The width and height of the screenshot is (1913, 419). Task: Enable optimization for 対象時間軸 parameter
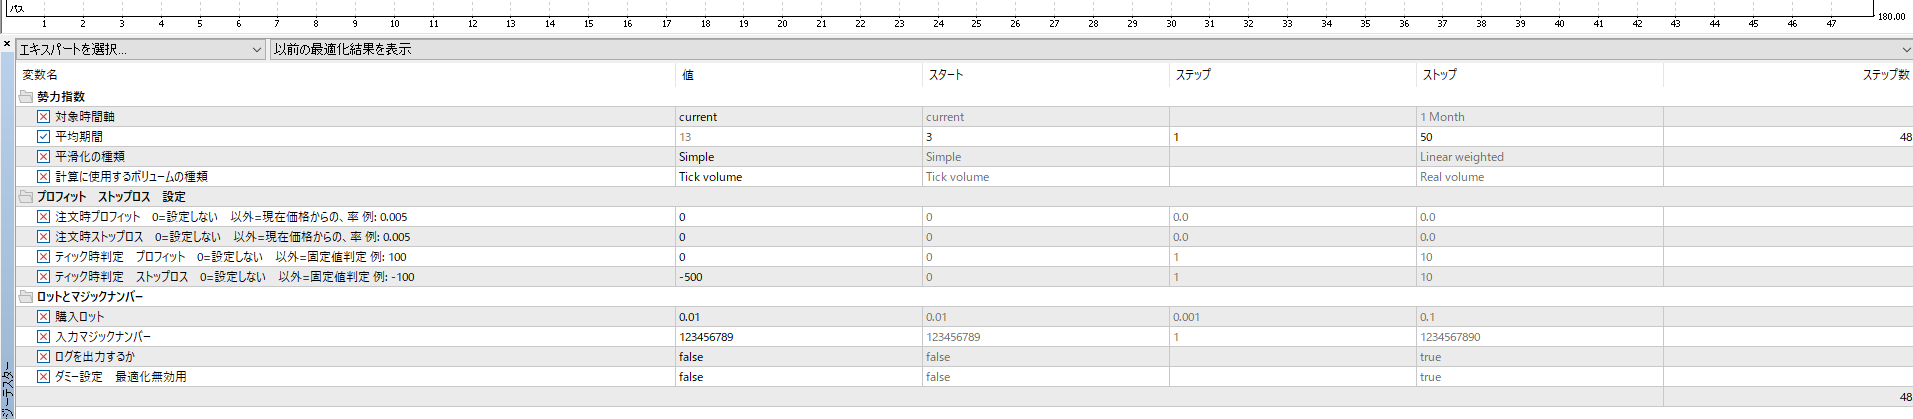pos(44,117)
